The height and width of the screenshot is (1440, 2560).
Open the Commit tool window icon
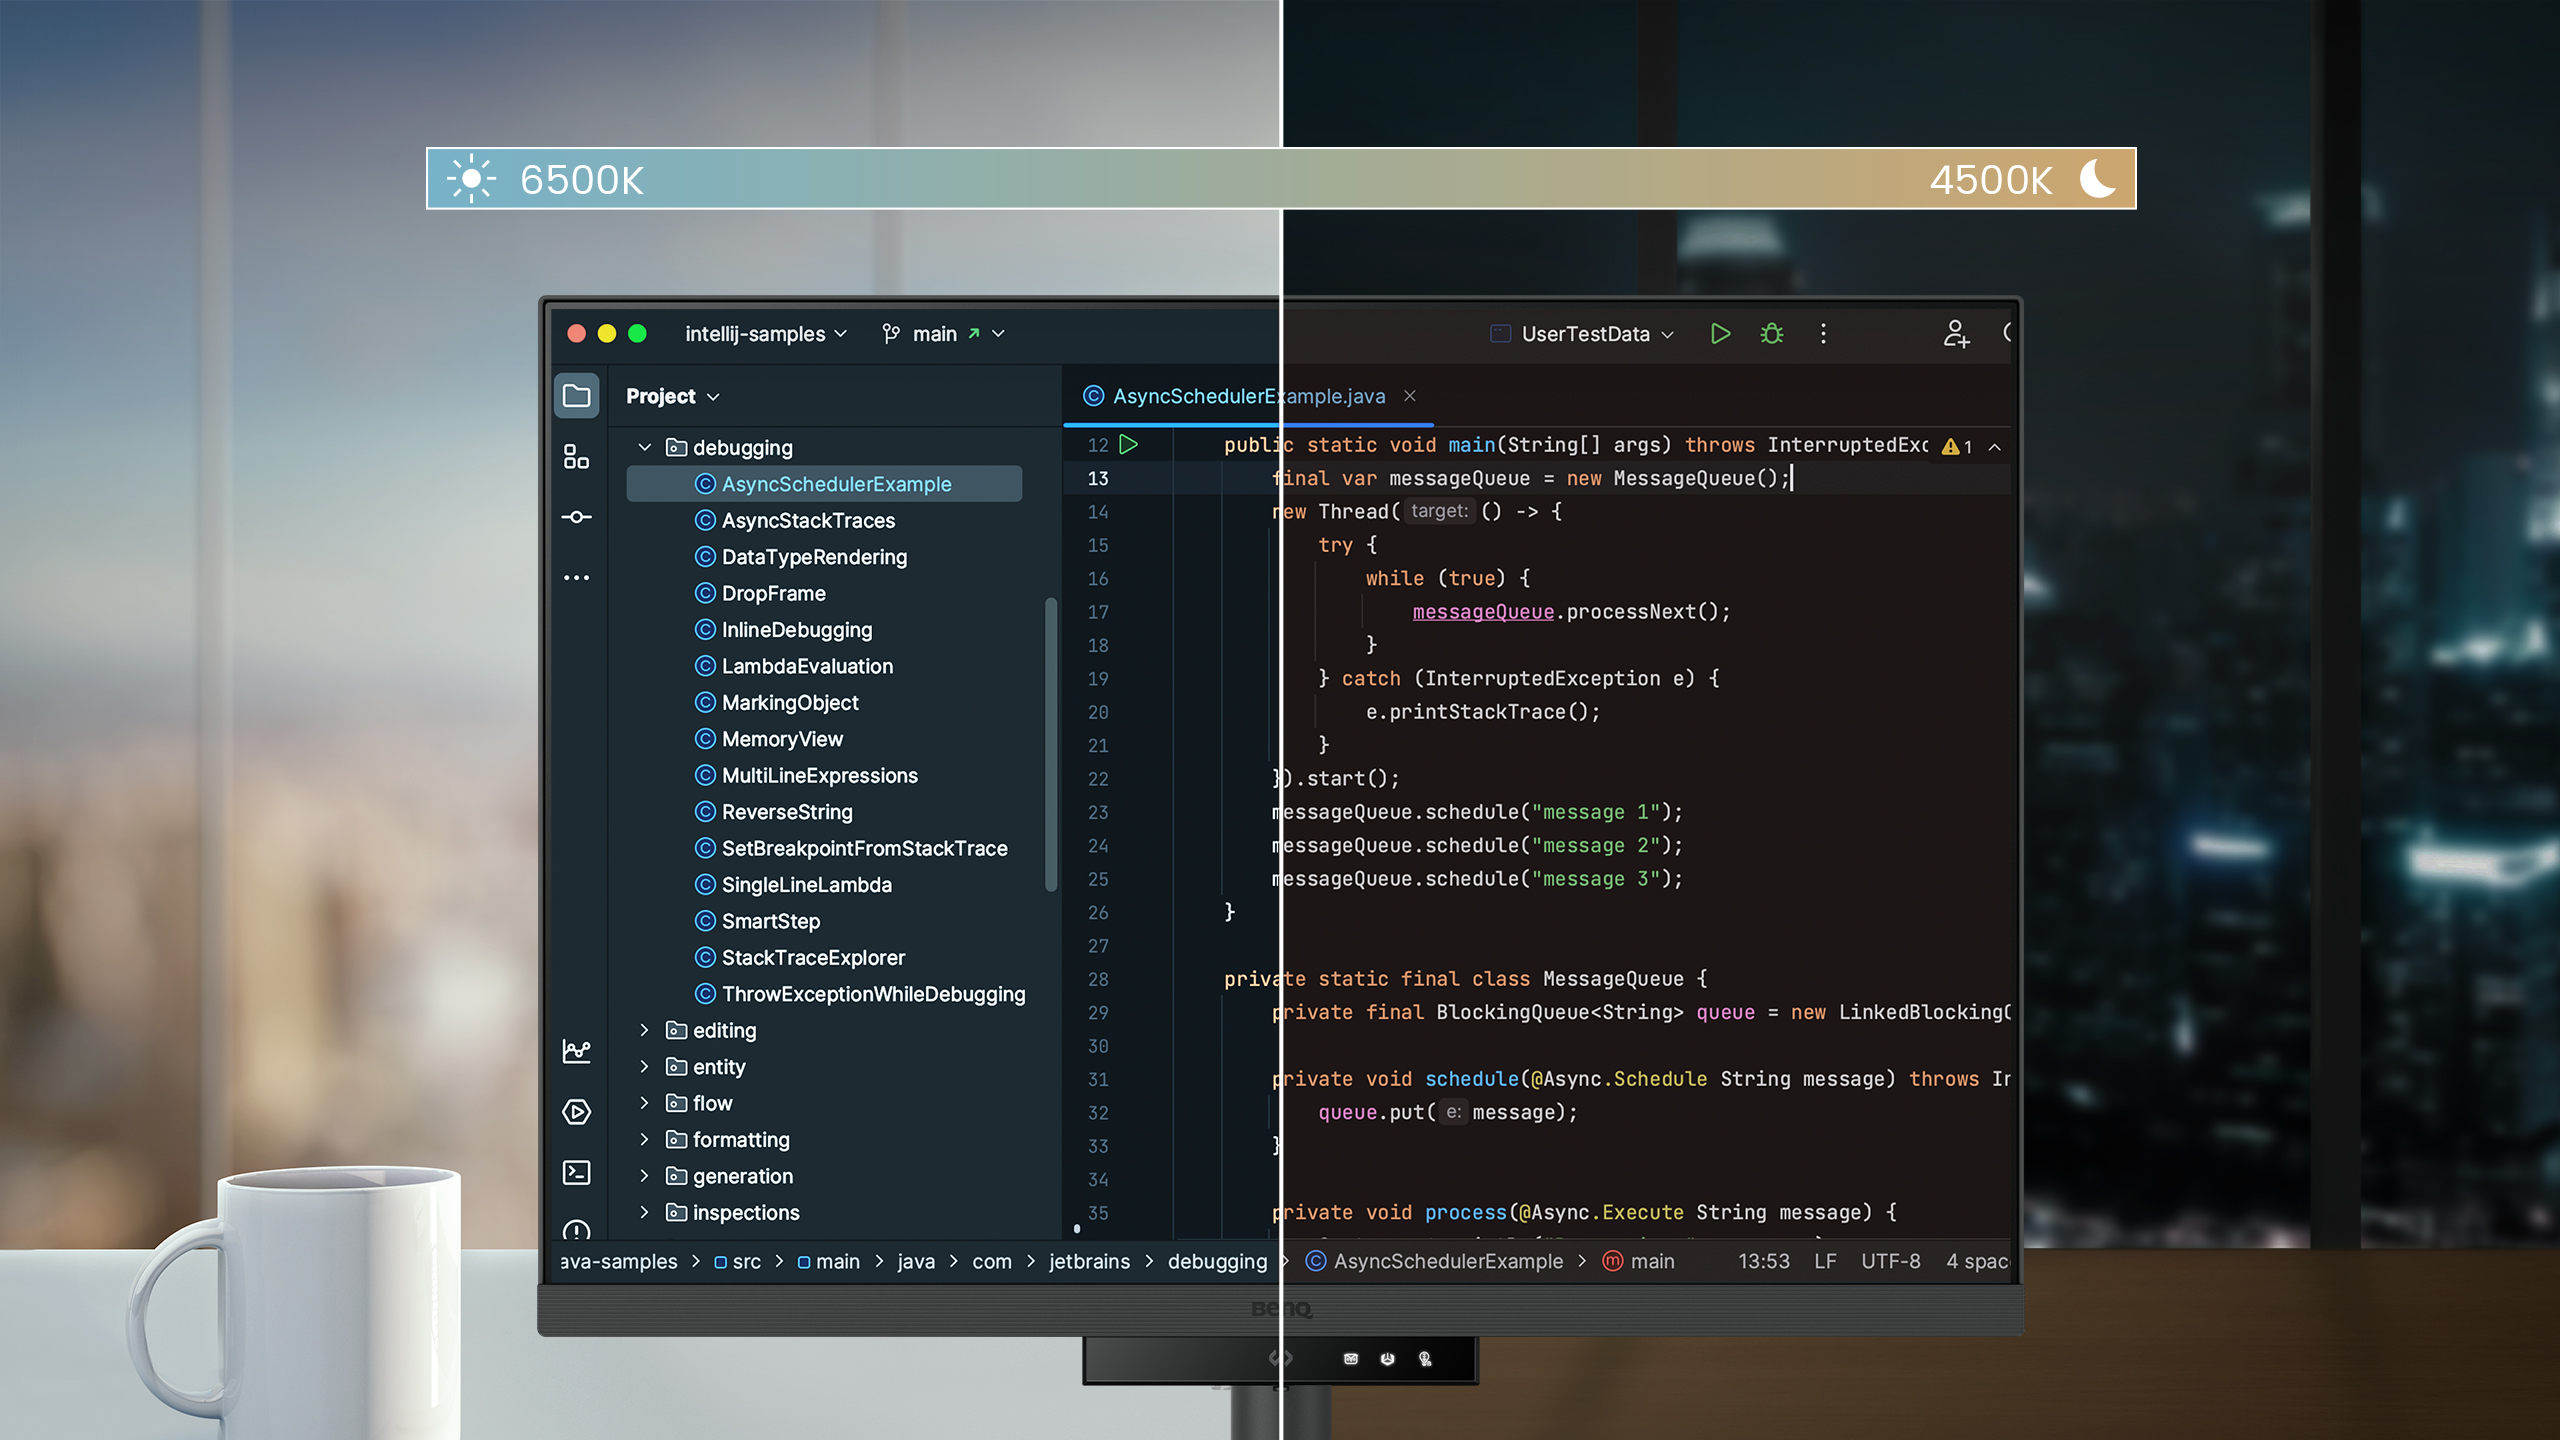click(576, 517)
